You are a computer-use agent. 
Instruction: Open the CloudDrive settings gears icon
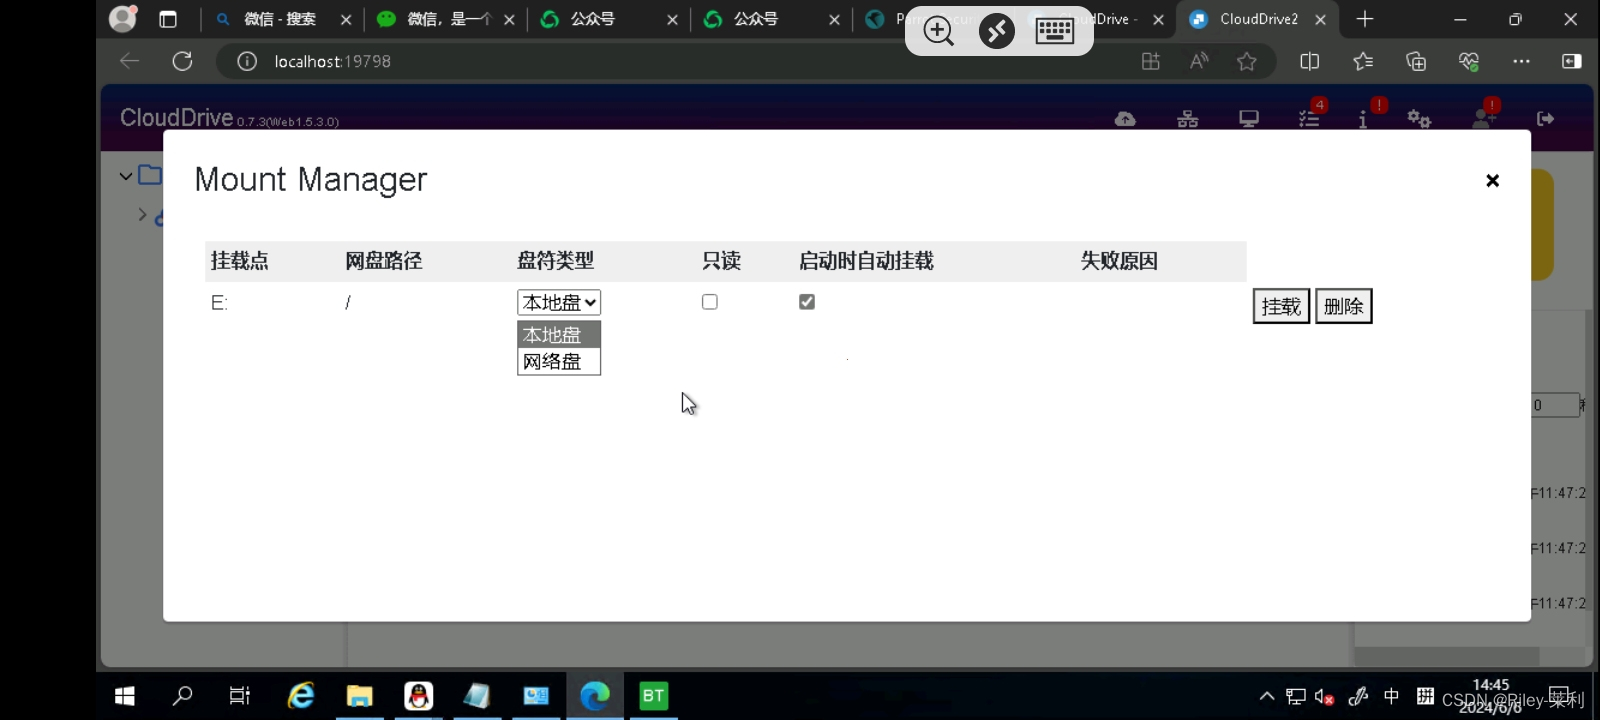point(1419,119)
